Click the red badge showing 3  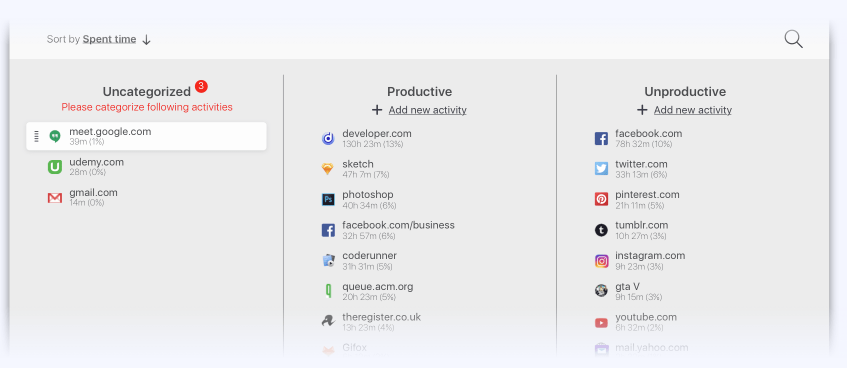pos(201,86)
